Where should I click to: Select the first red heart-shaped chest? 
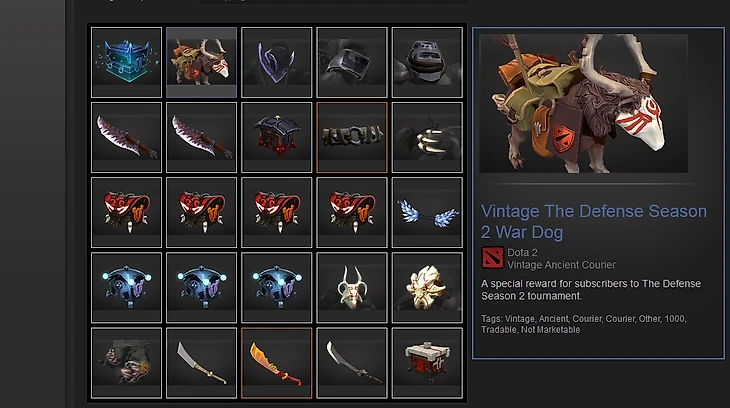tap(126, 212)
